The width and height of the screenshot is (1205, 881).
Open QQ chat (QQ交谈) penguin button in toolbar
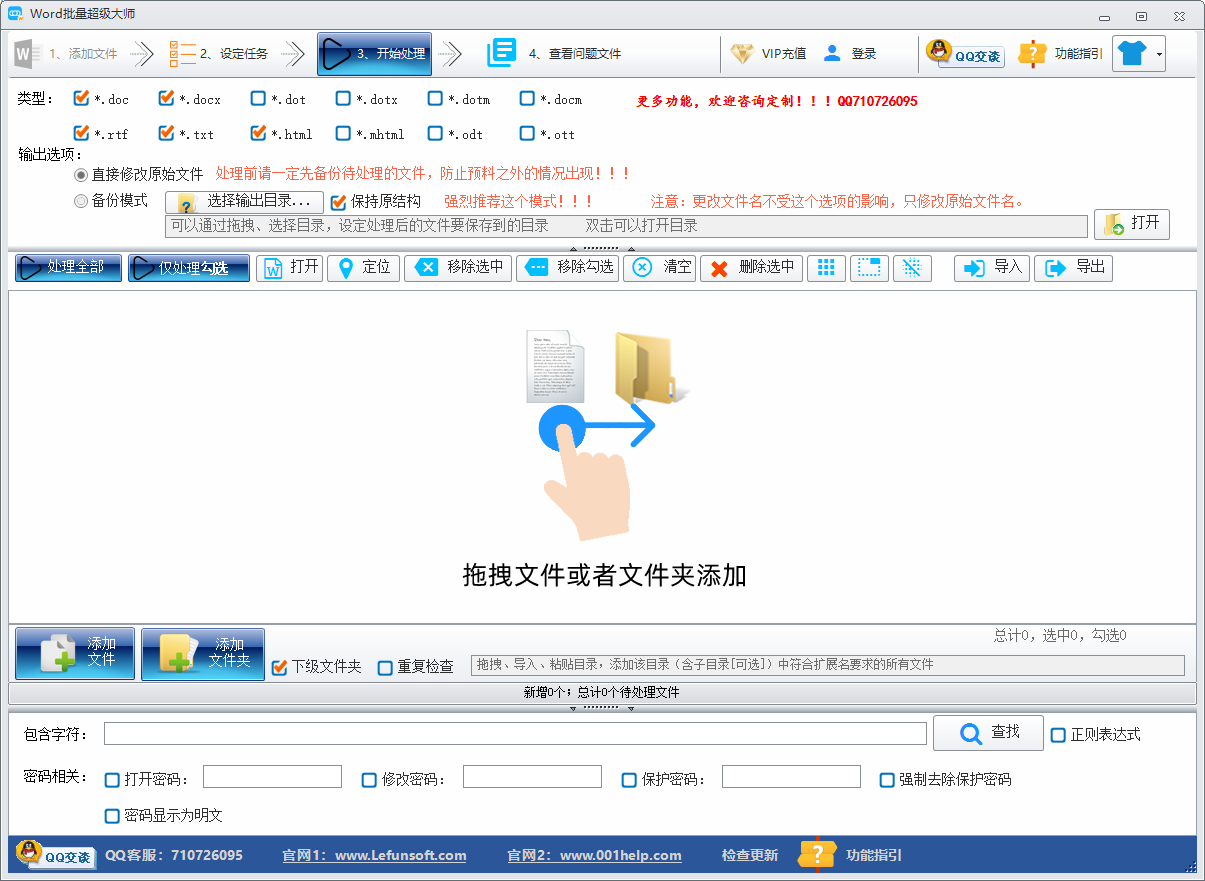click(x=965, y=54)
